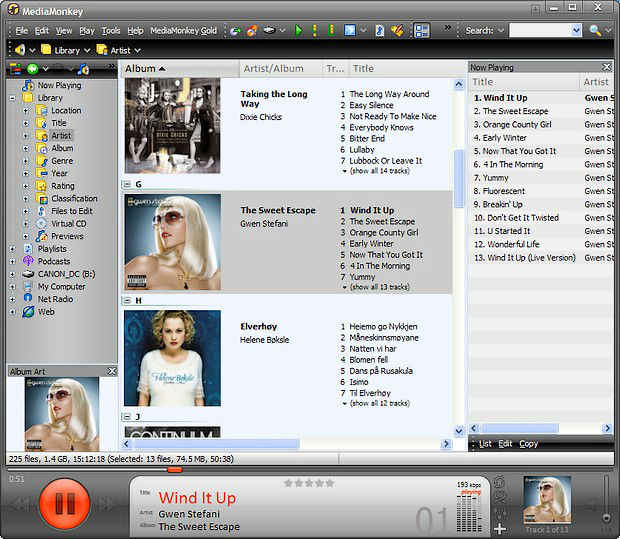Select track Not Ready To Make Nice
The width and height of the screenshot is (620, 539).
(393, 116)
